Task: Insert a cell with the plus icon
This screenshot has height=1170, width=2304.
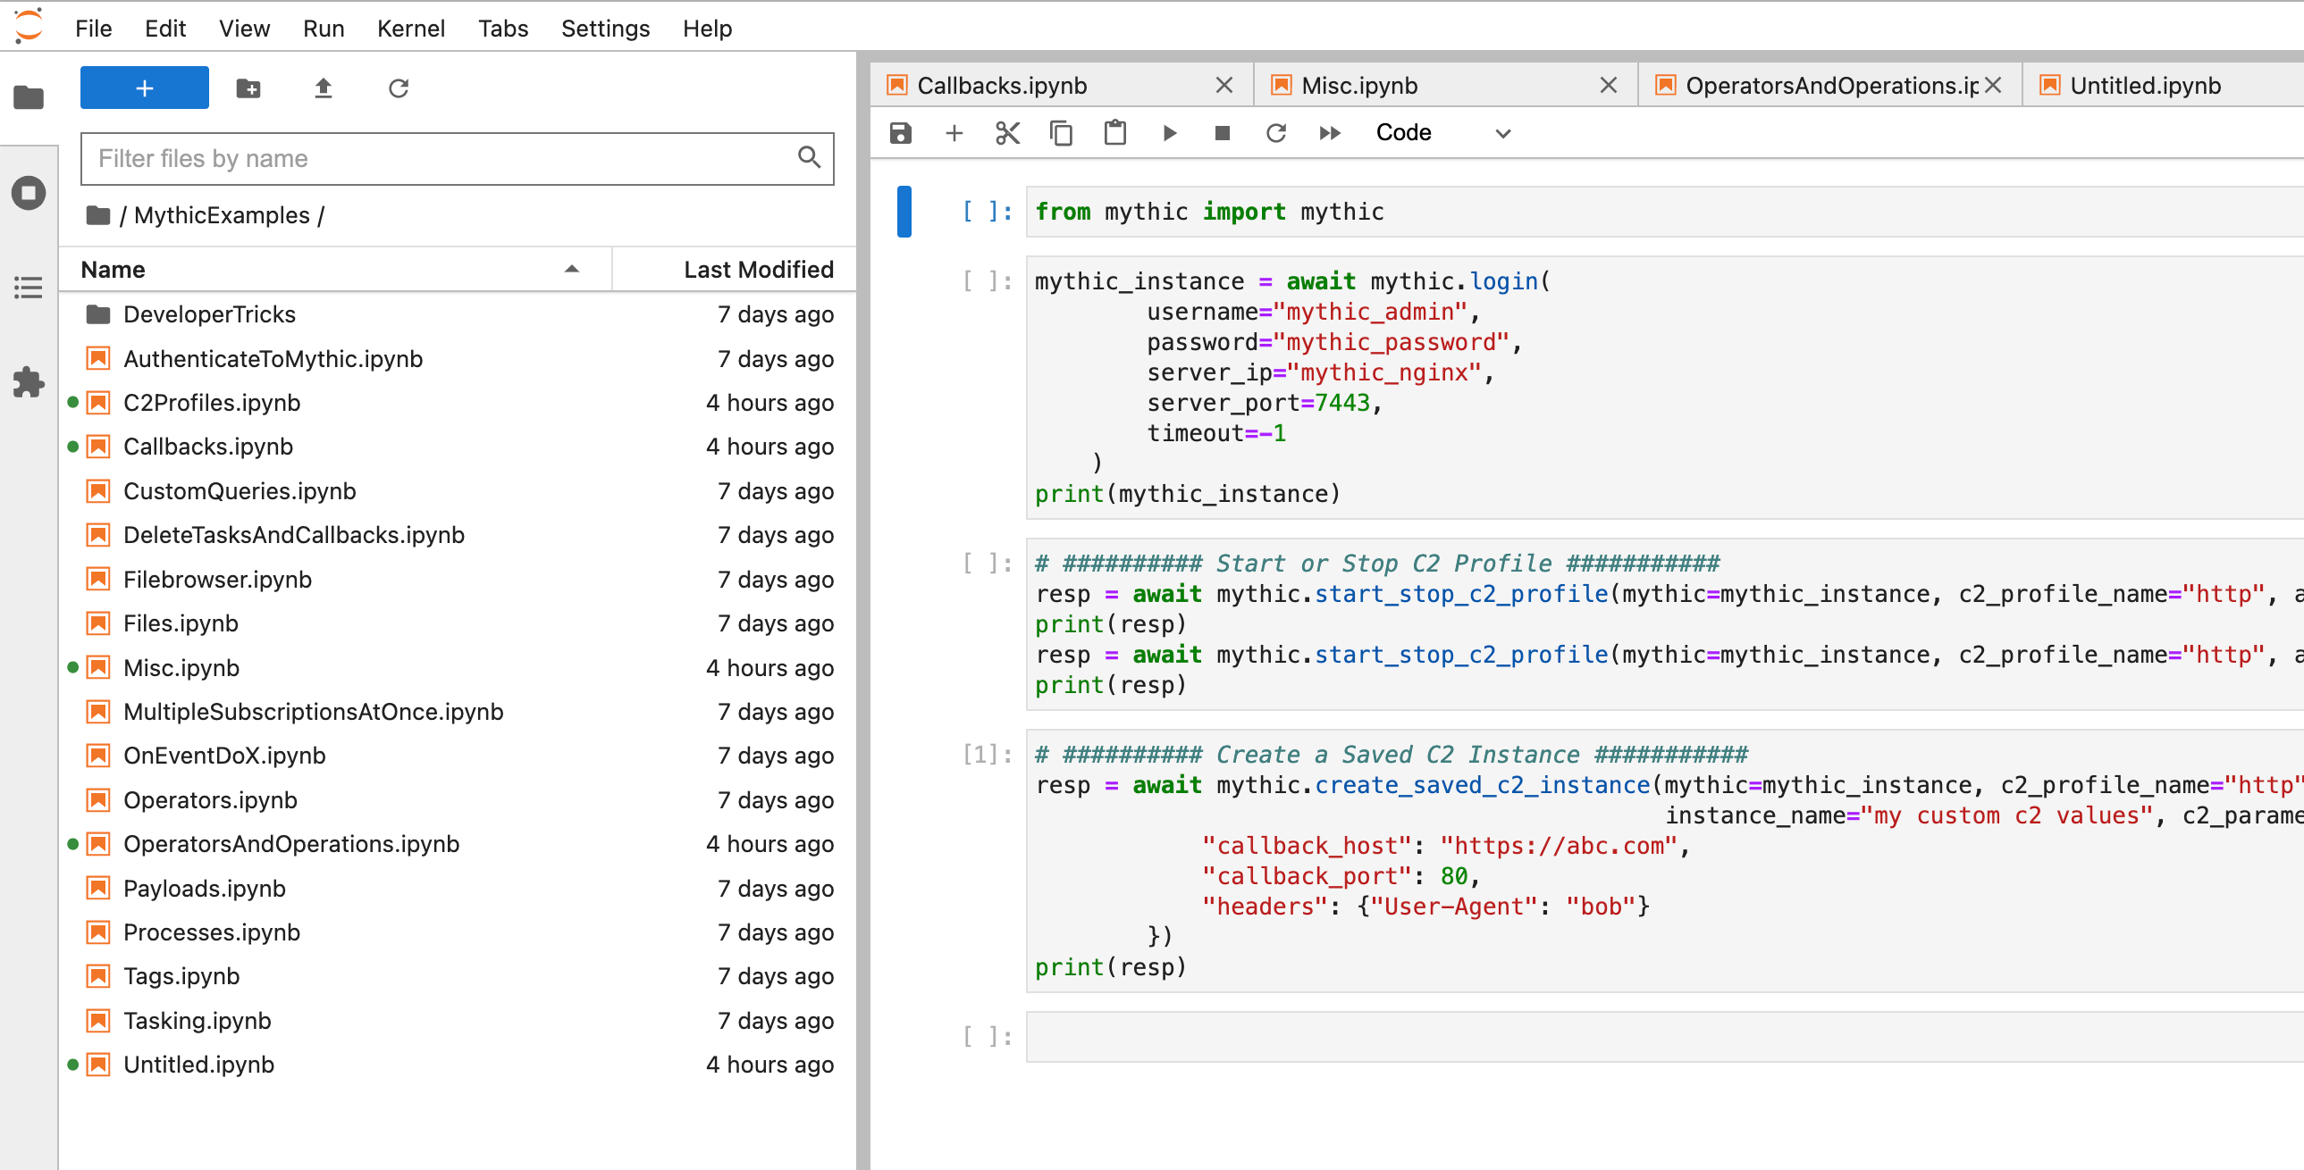Action: (x=954, y=133)
